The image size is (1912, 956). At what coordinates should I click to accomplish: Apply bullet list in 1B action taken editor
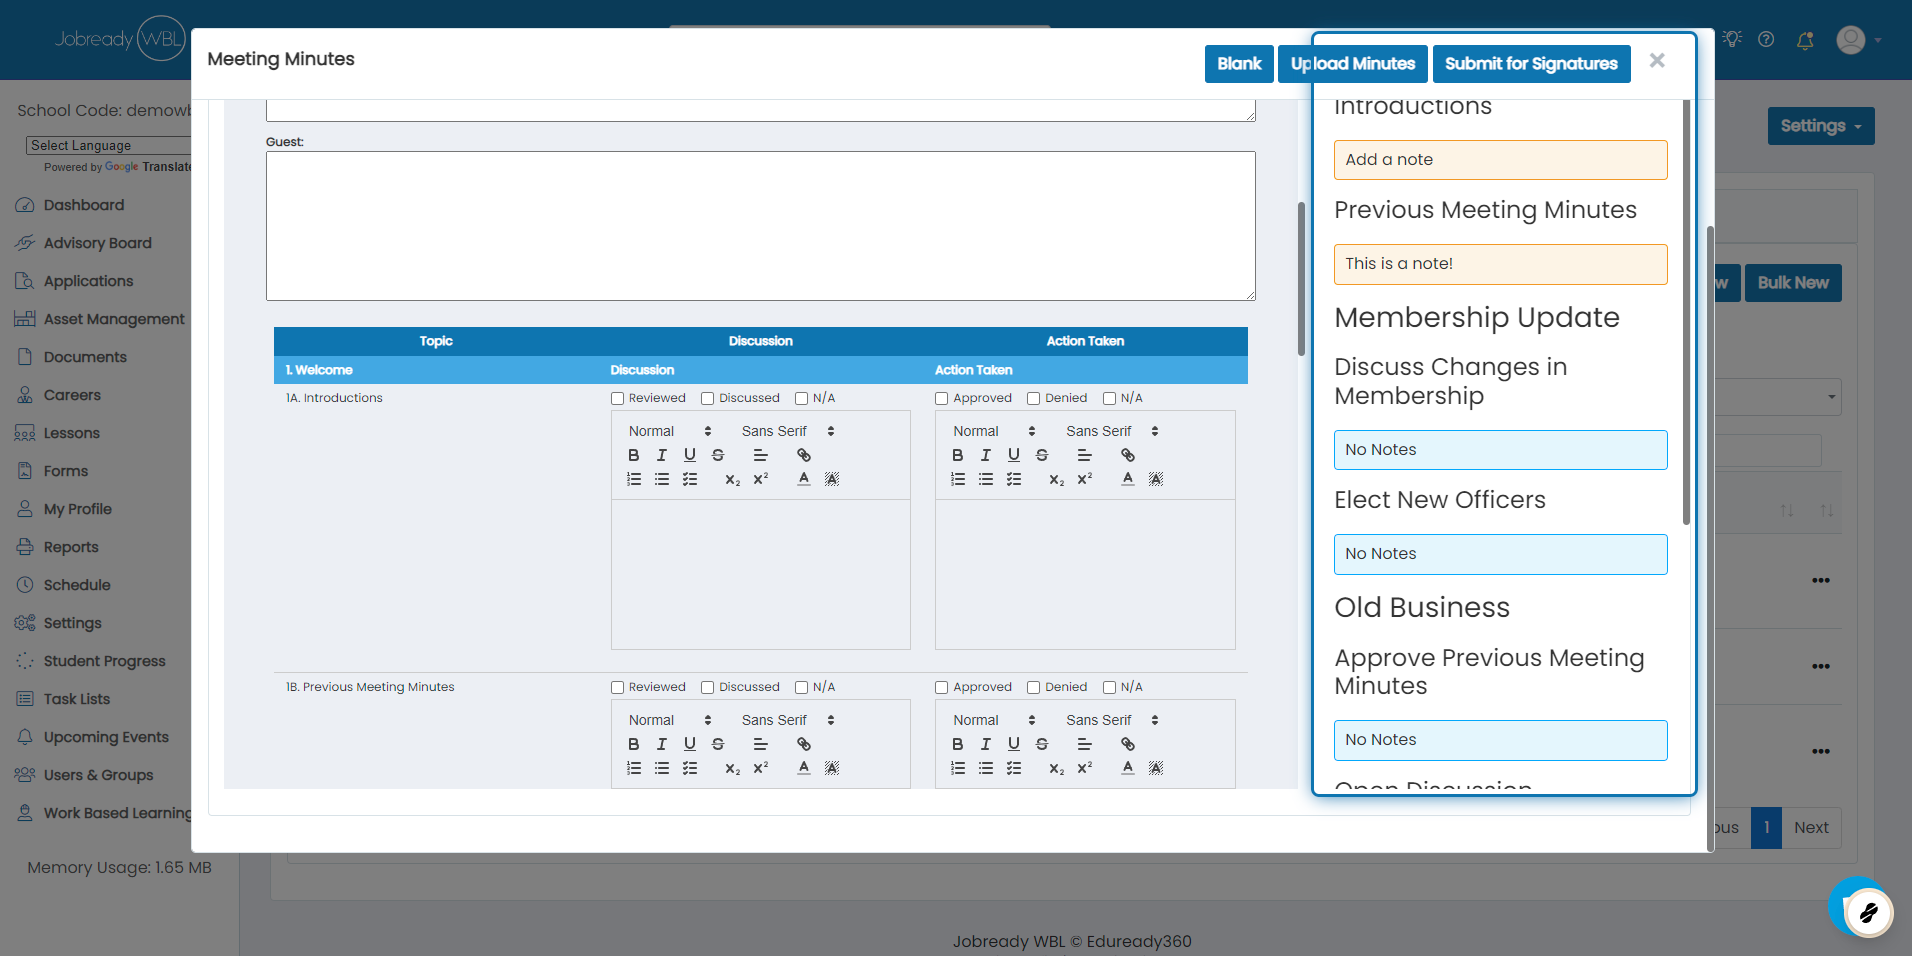(x=985, y=768)
